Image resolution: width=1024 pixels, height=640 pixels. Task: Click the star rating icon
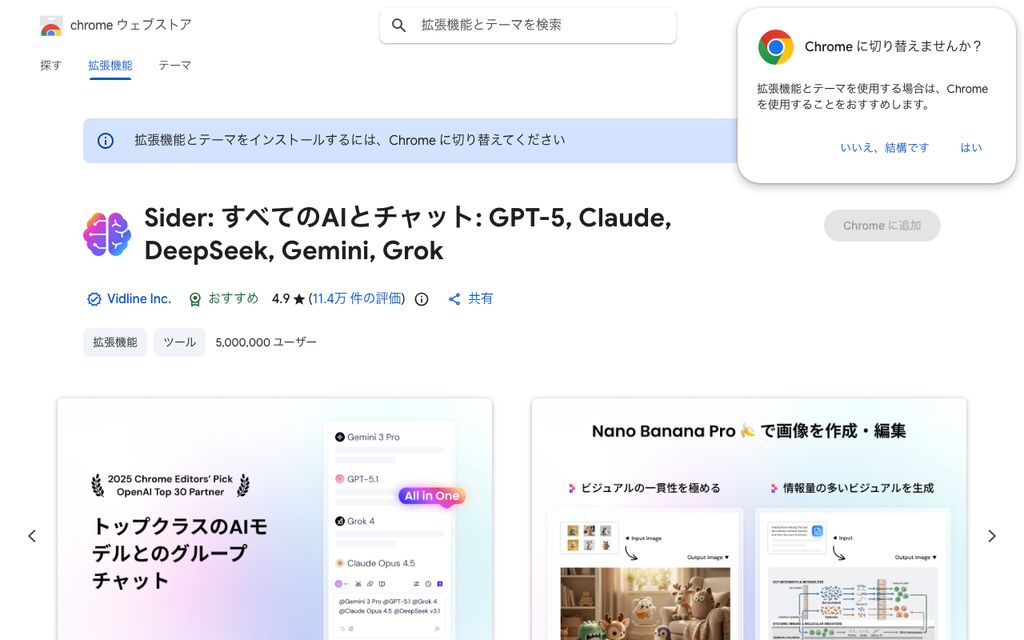(299, 299)
